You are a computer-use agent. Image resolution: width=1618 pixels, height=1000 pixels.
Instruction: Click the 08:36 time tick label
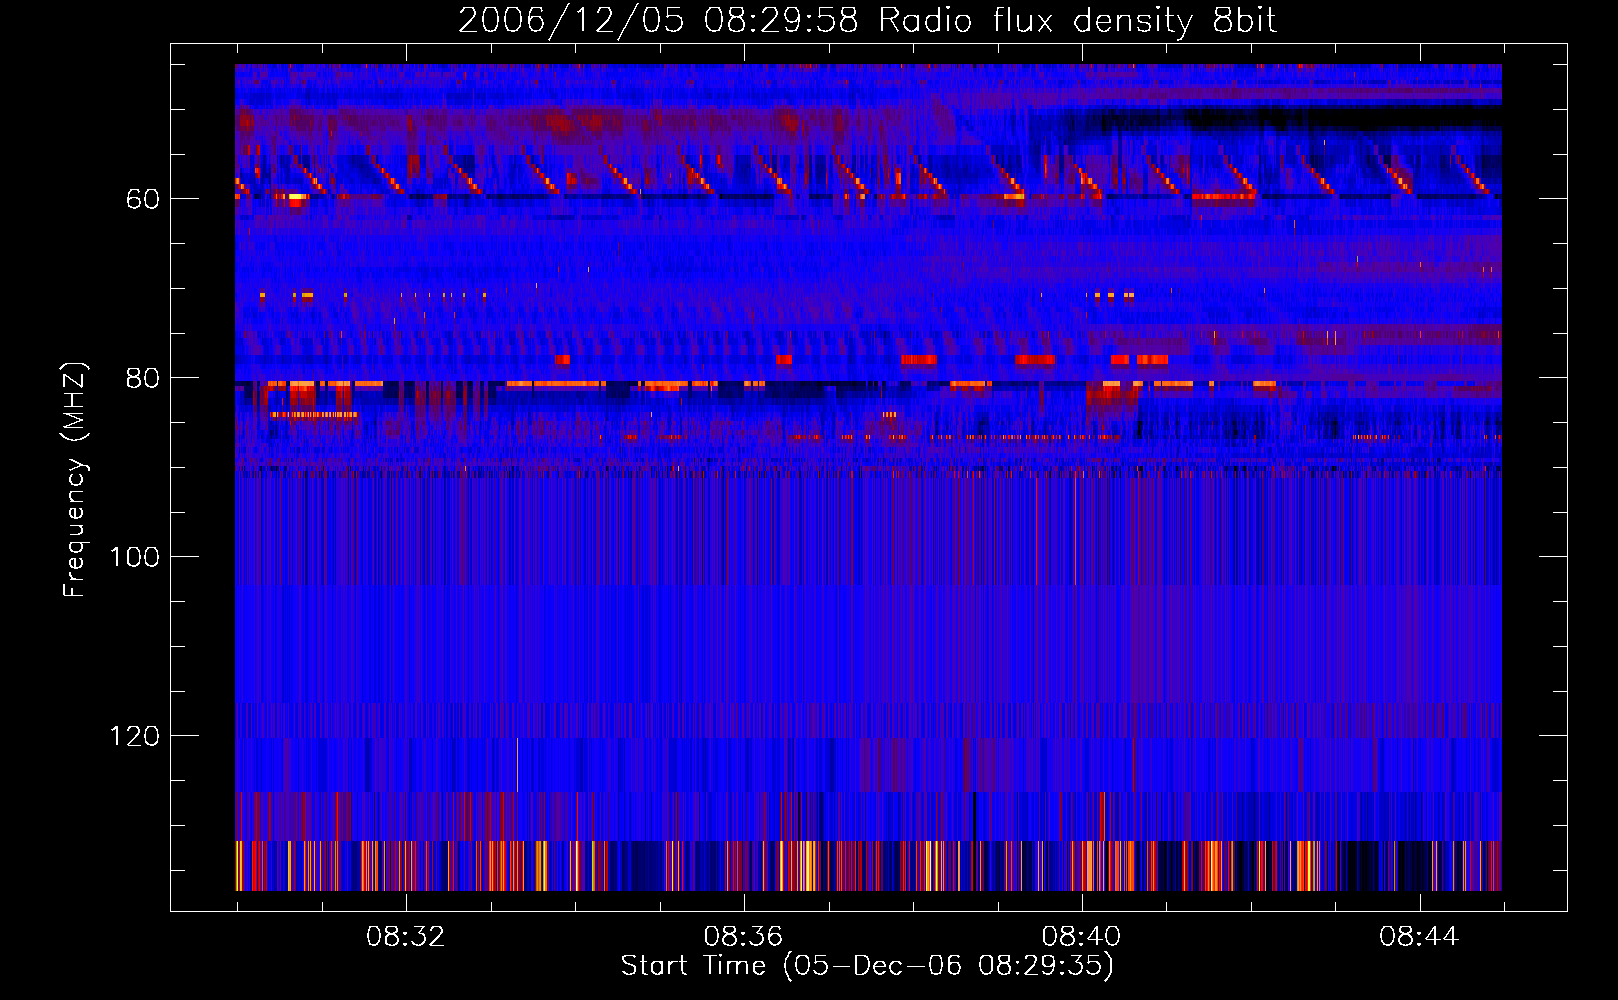tap(743, 937)
